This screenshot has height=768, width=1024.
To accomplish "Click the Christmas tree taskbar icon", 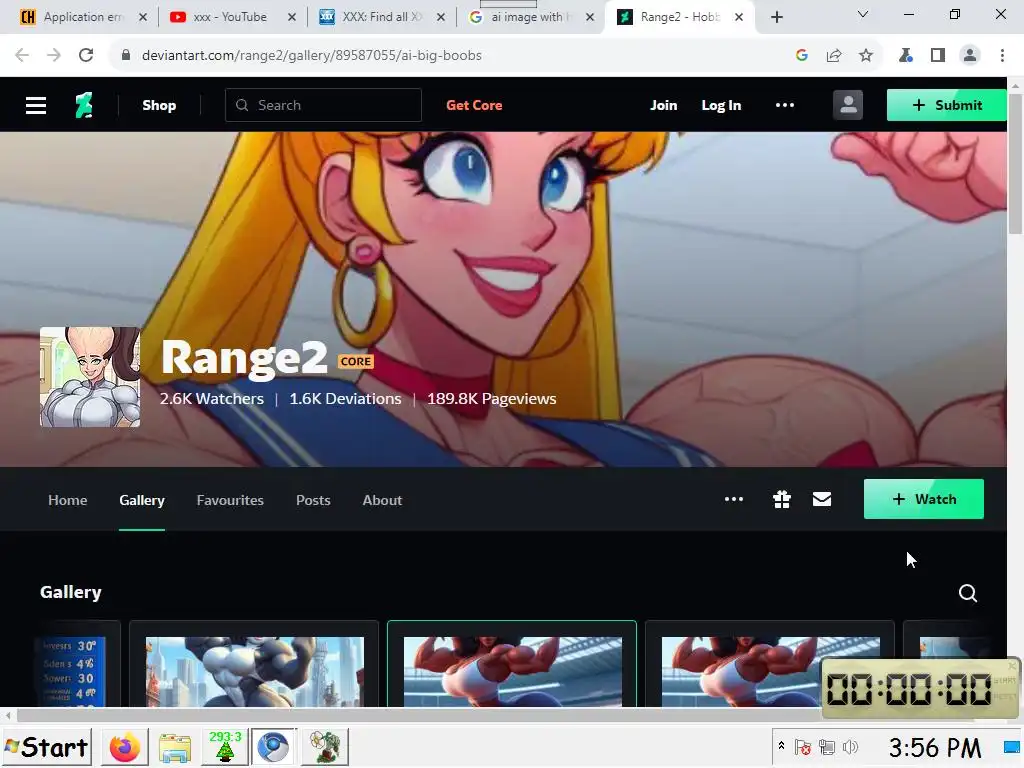I will (x=225, y=747).
